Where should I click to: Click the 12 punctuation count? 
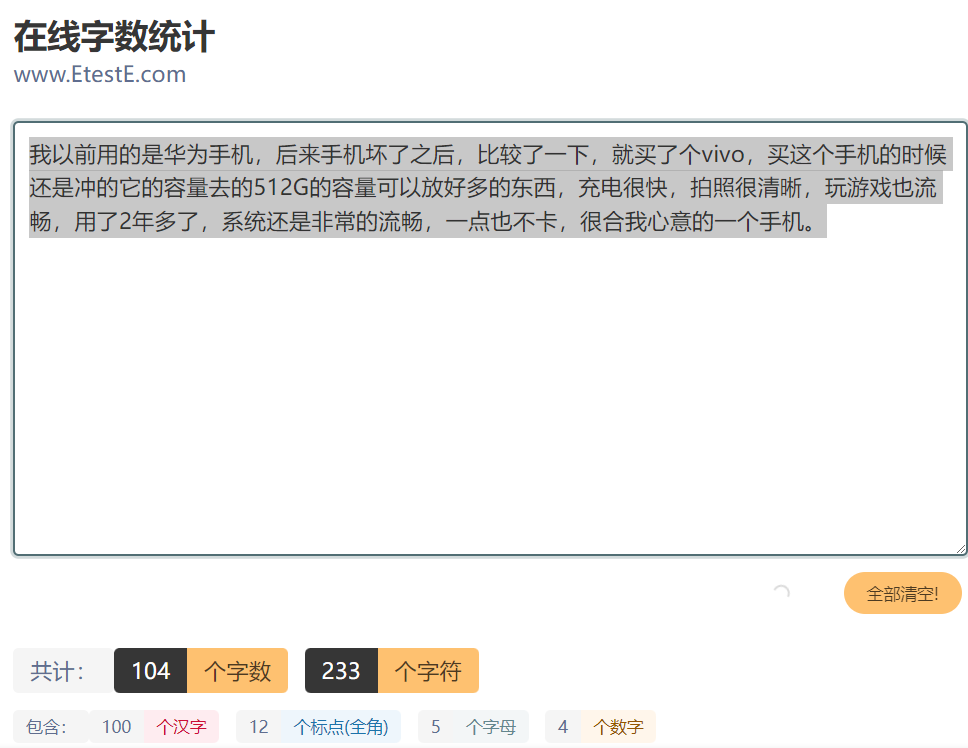tap(259, 726)
